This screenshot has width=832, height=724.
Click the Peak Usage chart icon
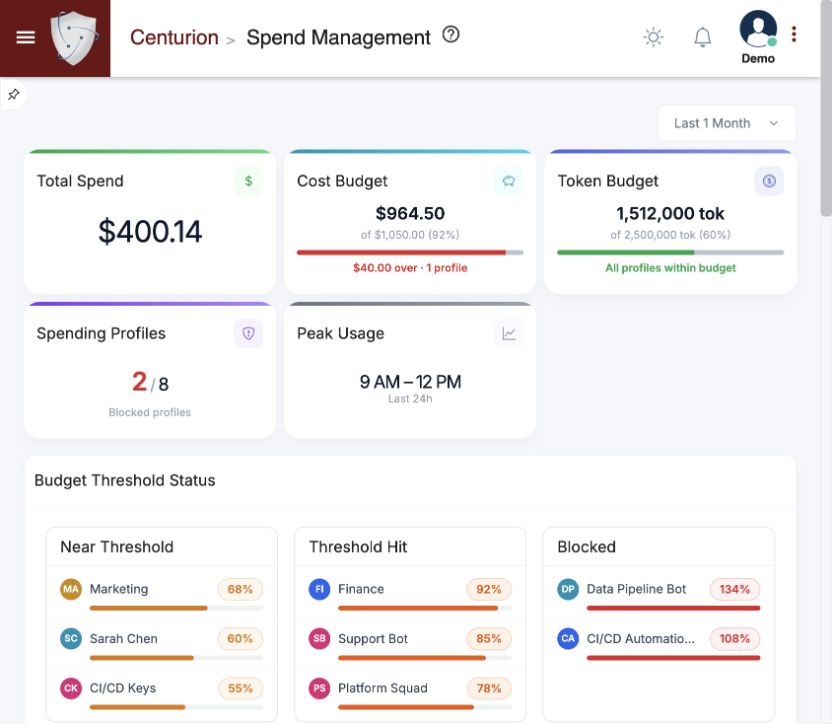(508, 333)
